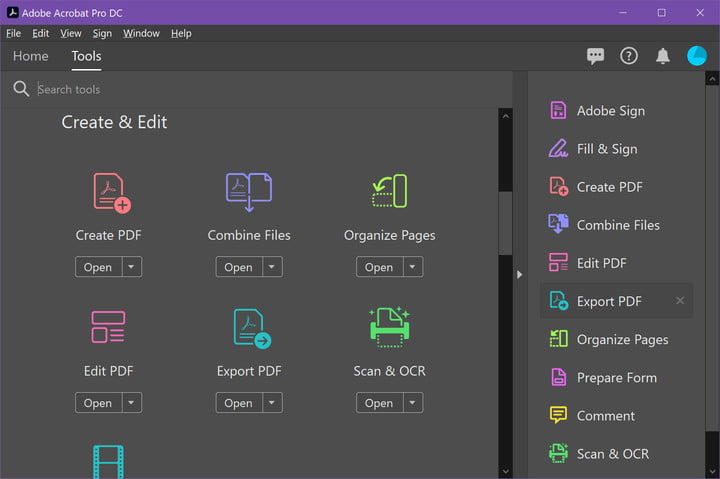Image resolution: width=720 pixels, height=479 pixels.
Task: Click the Combine Files tool icon
Action: (x=249, y=192)
